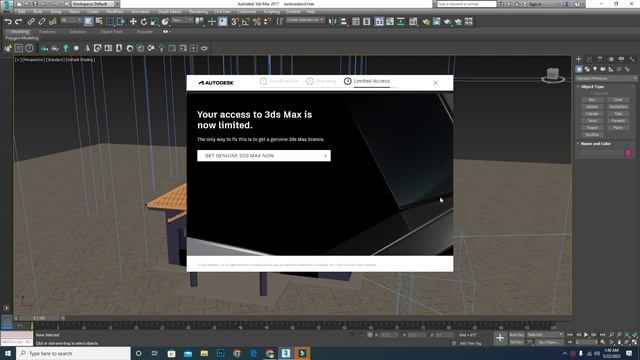Screen dimensions: 640x360
Task: Open the Rendering menu
Action: coord(198,12)
